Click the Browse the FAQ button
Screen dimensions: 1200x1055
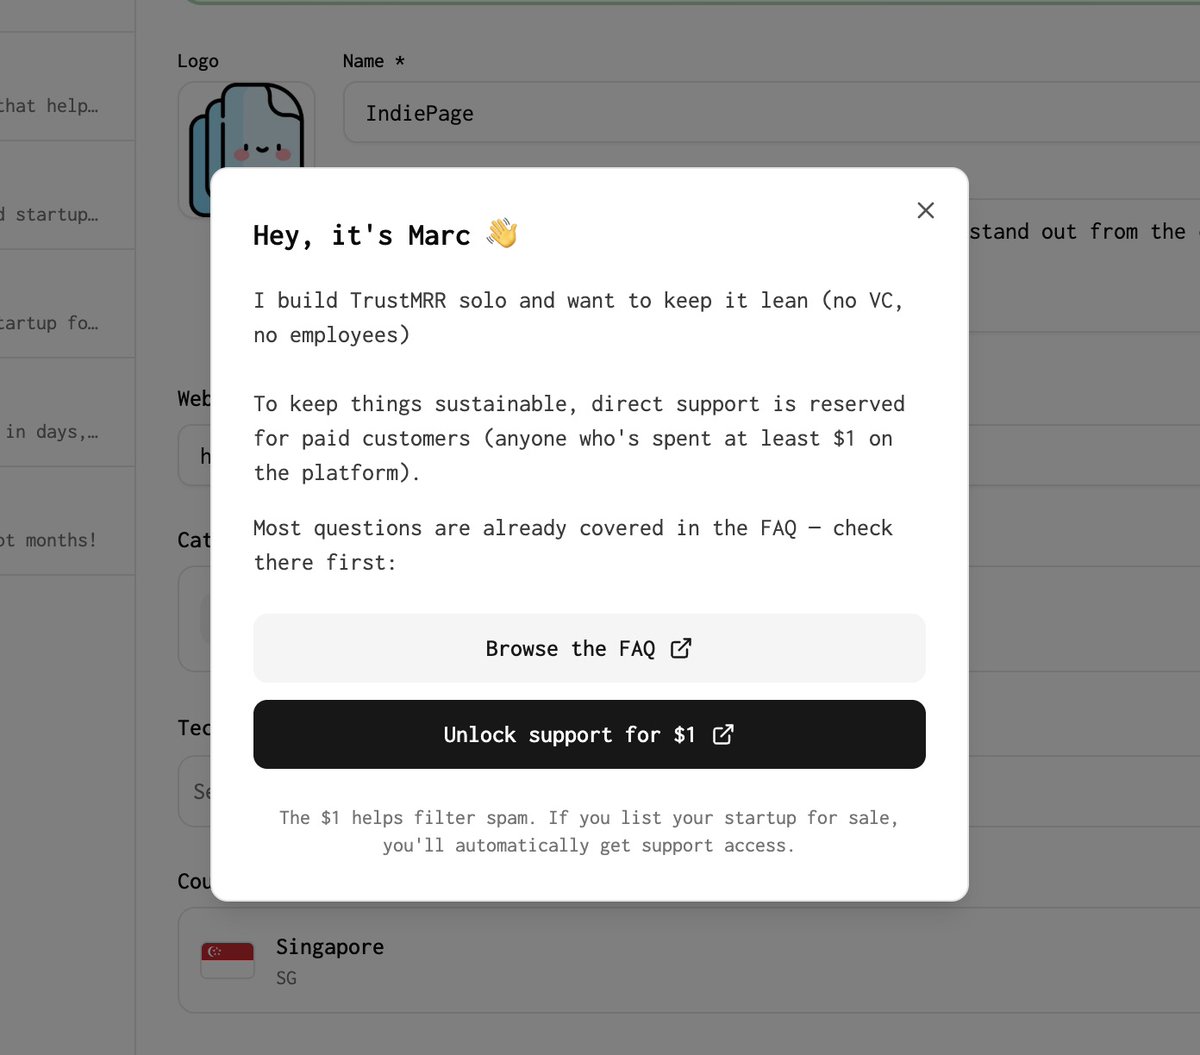[x=589, y=648]
